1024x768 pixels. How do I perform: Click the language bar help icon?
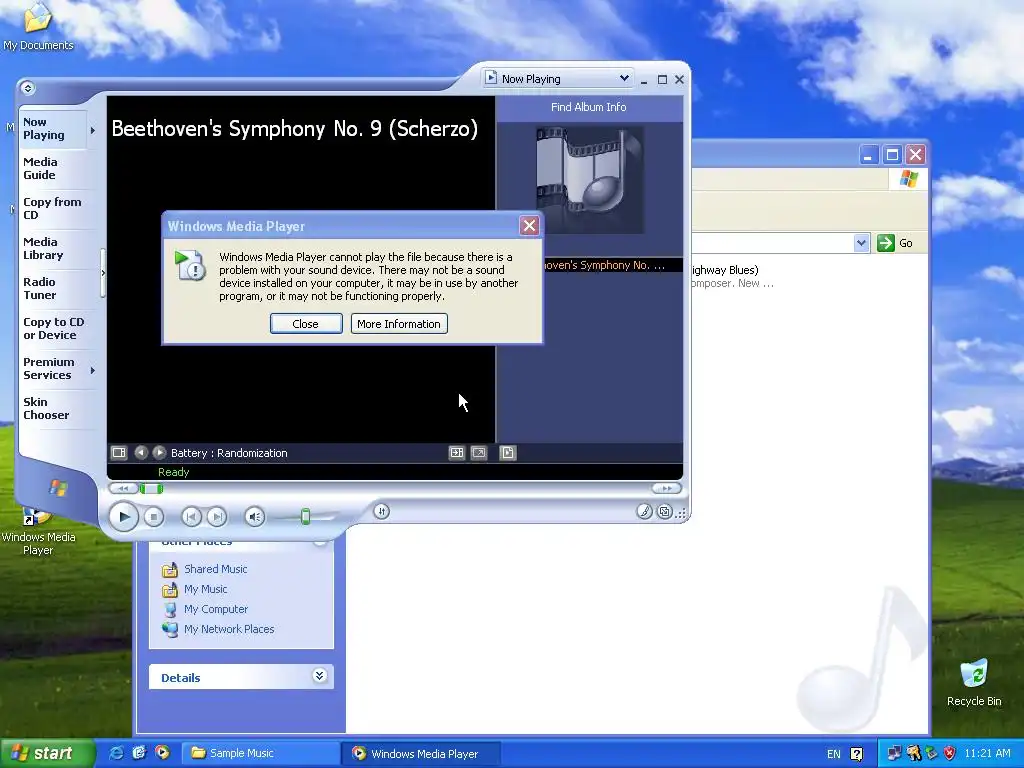click(857, 754)
